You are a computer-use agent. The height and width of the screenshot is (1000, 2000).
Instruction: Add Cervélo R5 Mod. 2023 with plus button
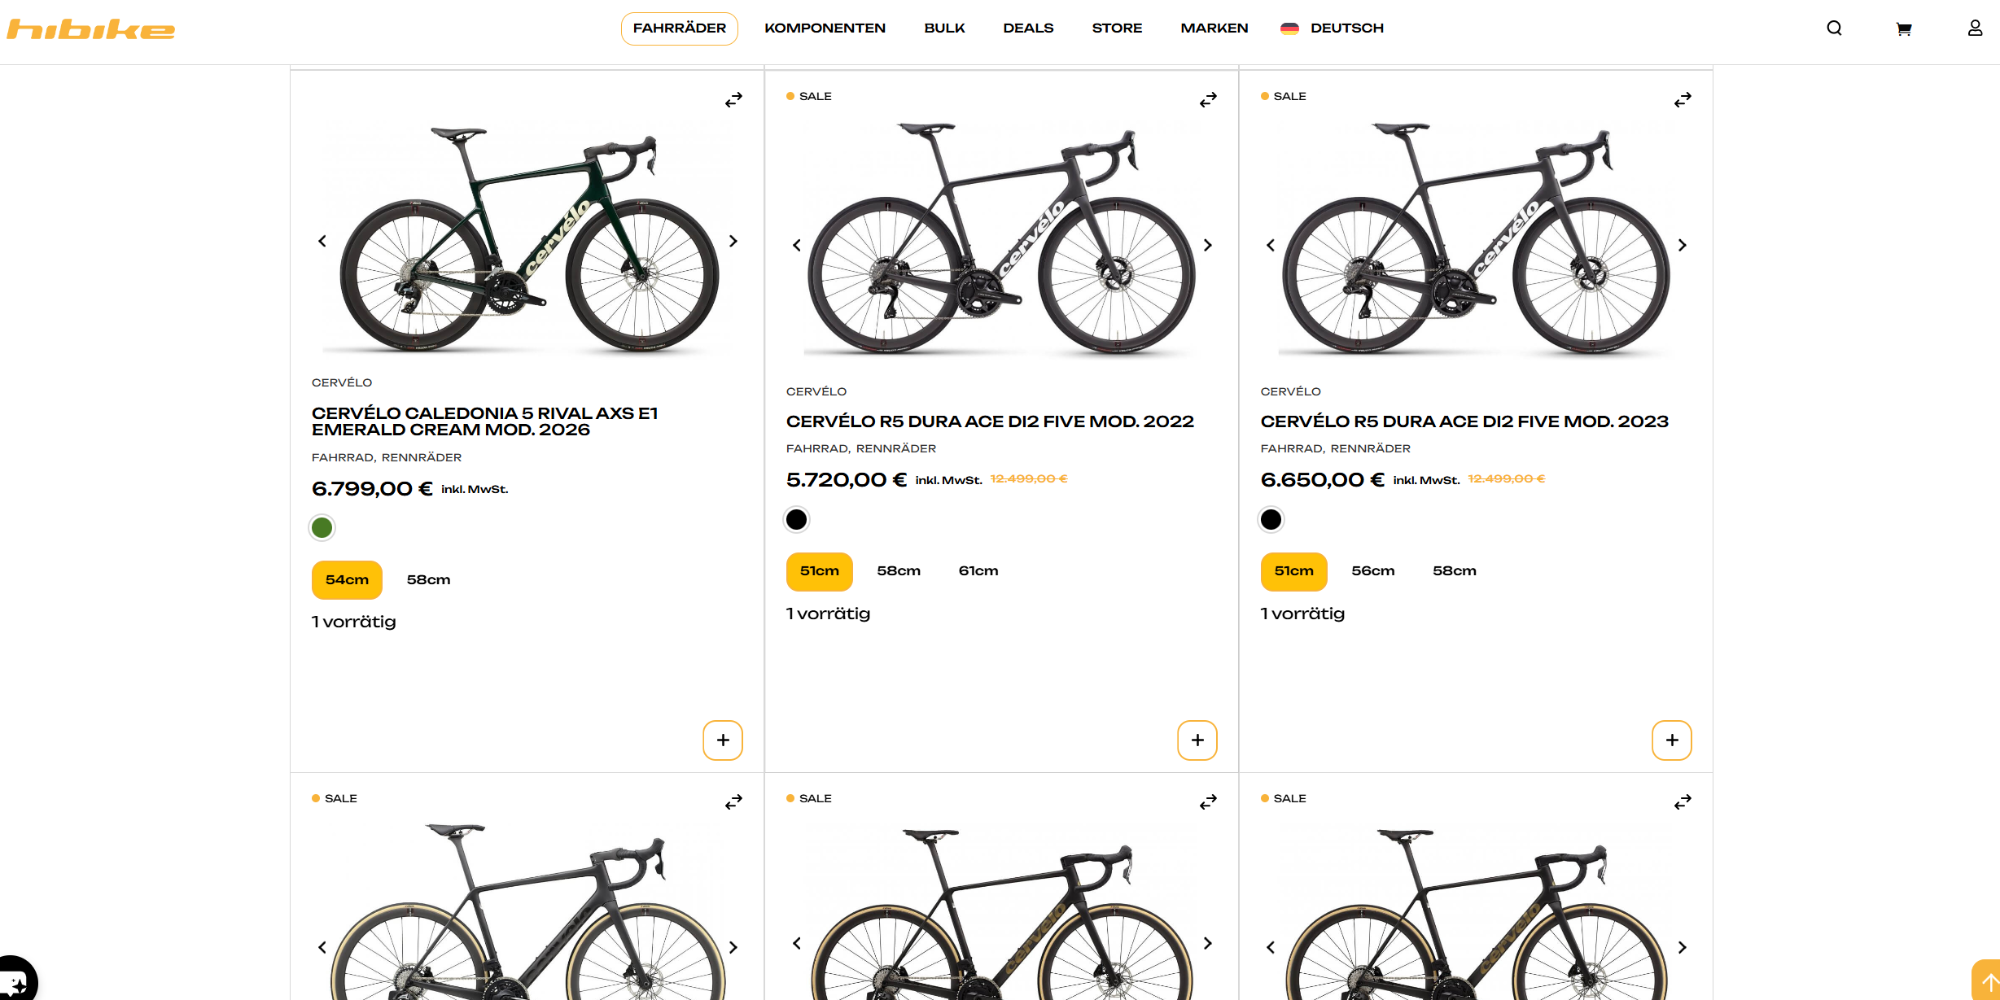(x=1671, y=740)
